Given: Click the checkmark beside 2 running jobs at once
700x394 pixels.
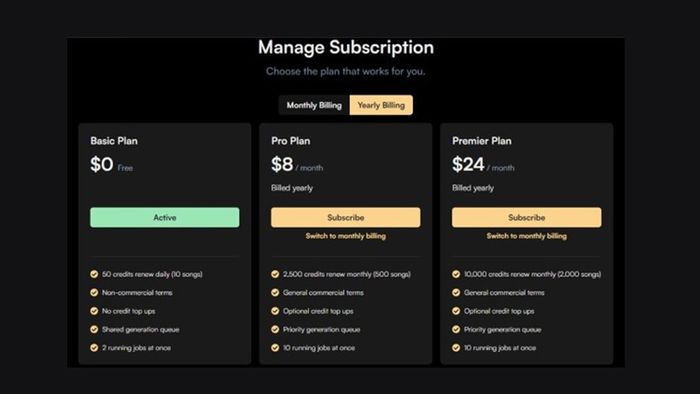Looking at the screenshot, I should coord(94,348).
